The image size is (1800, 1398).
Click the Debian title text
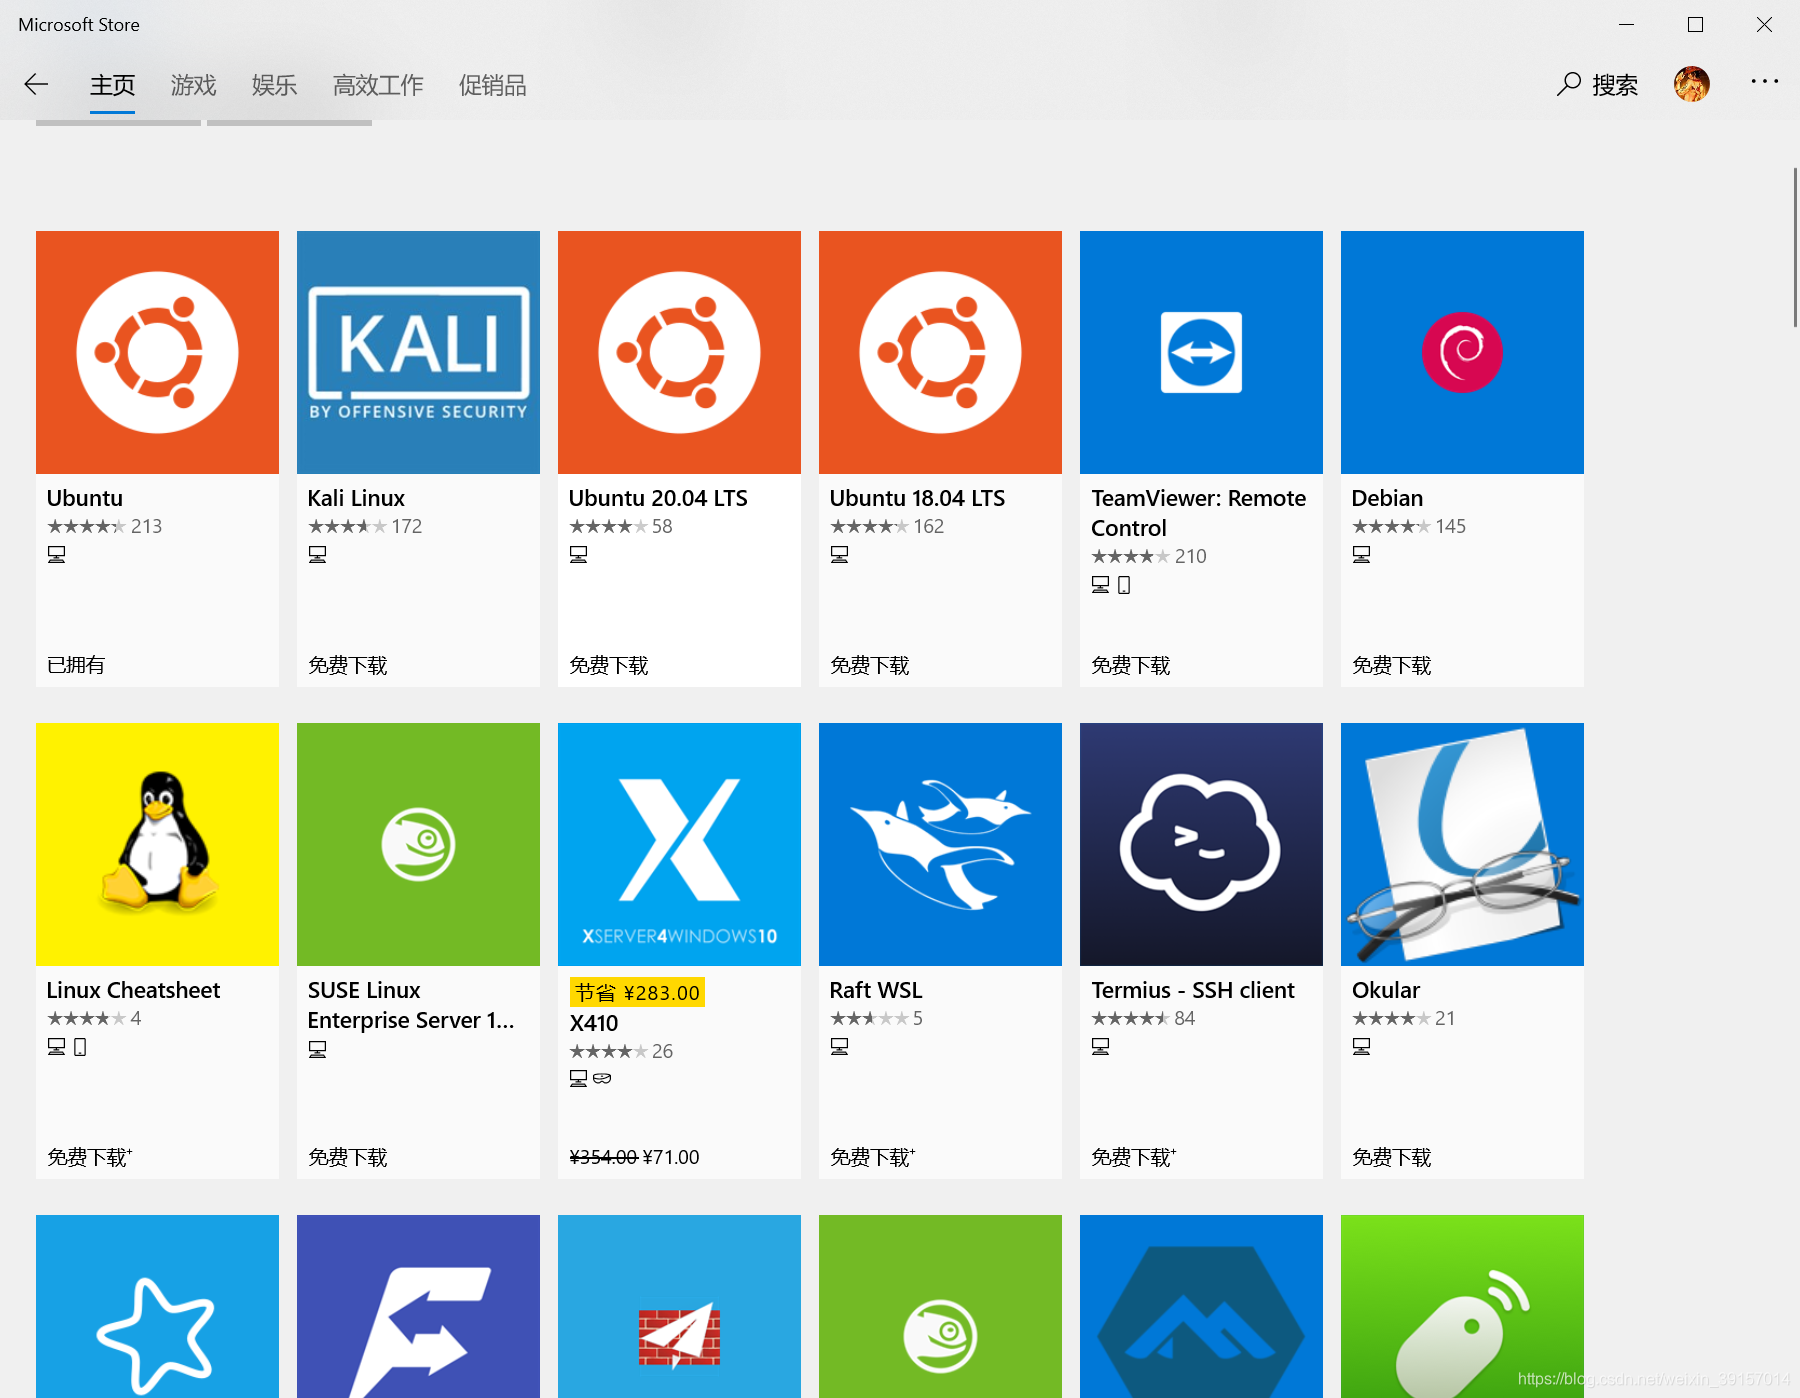tap(1387, 498)
